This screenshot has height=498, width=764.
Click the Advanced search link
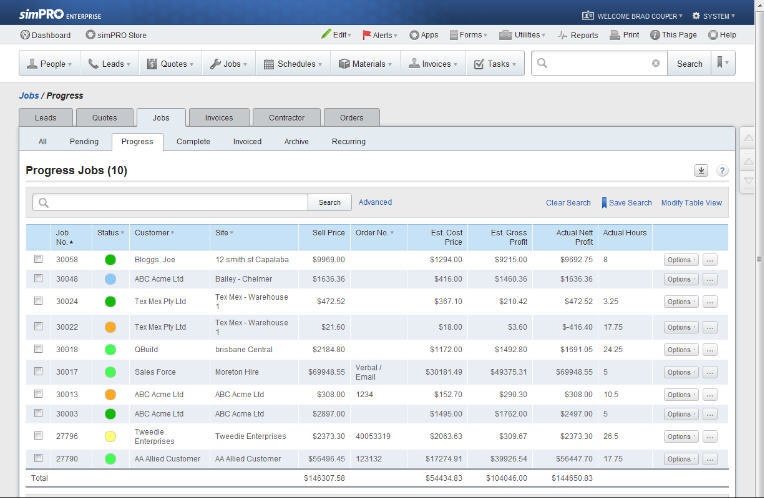click(x=375, y=202)
